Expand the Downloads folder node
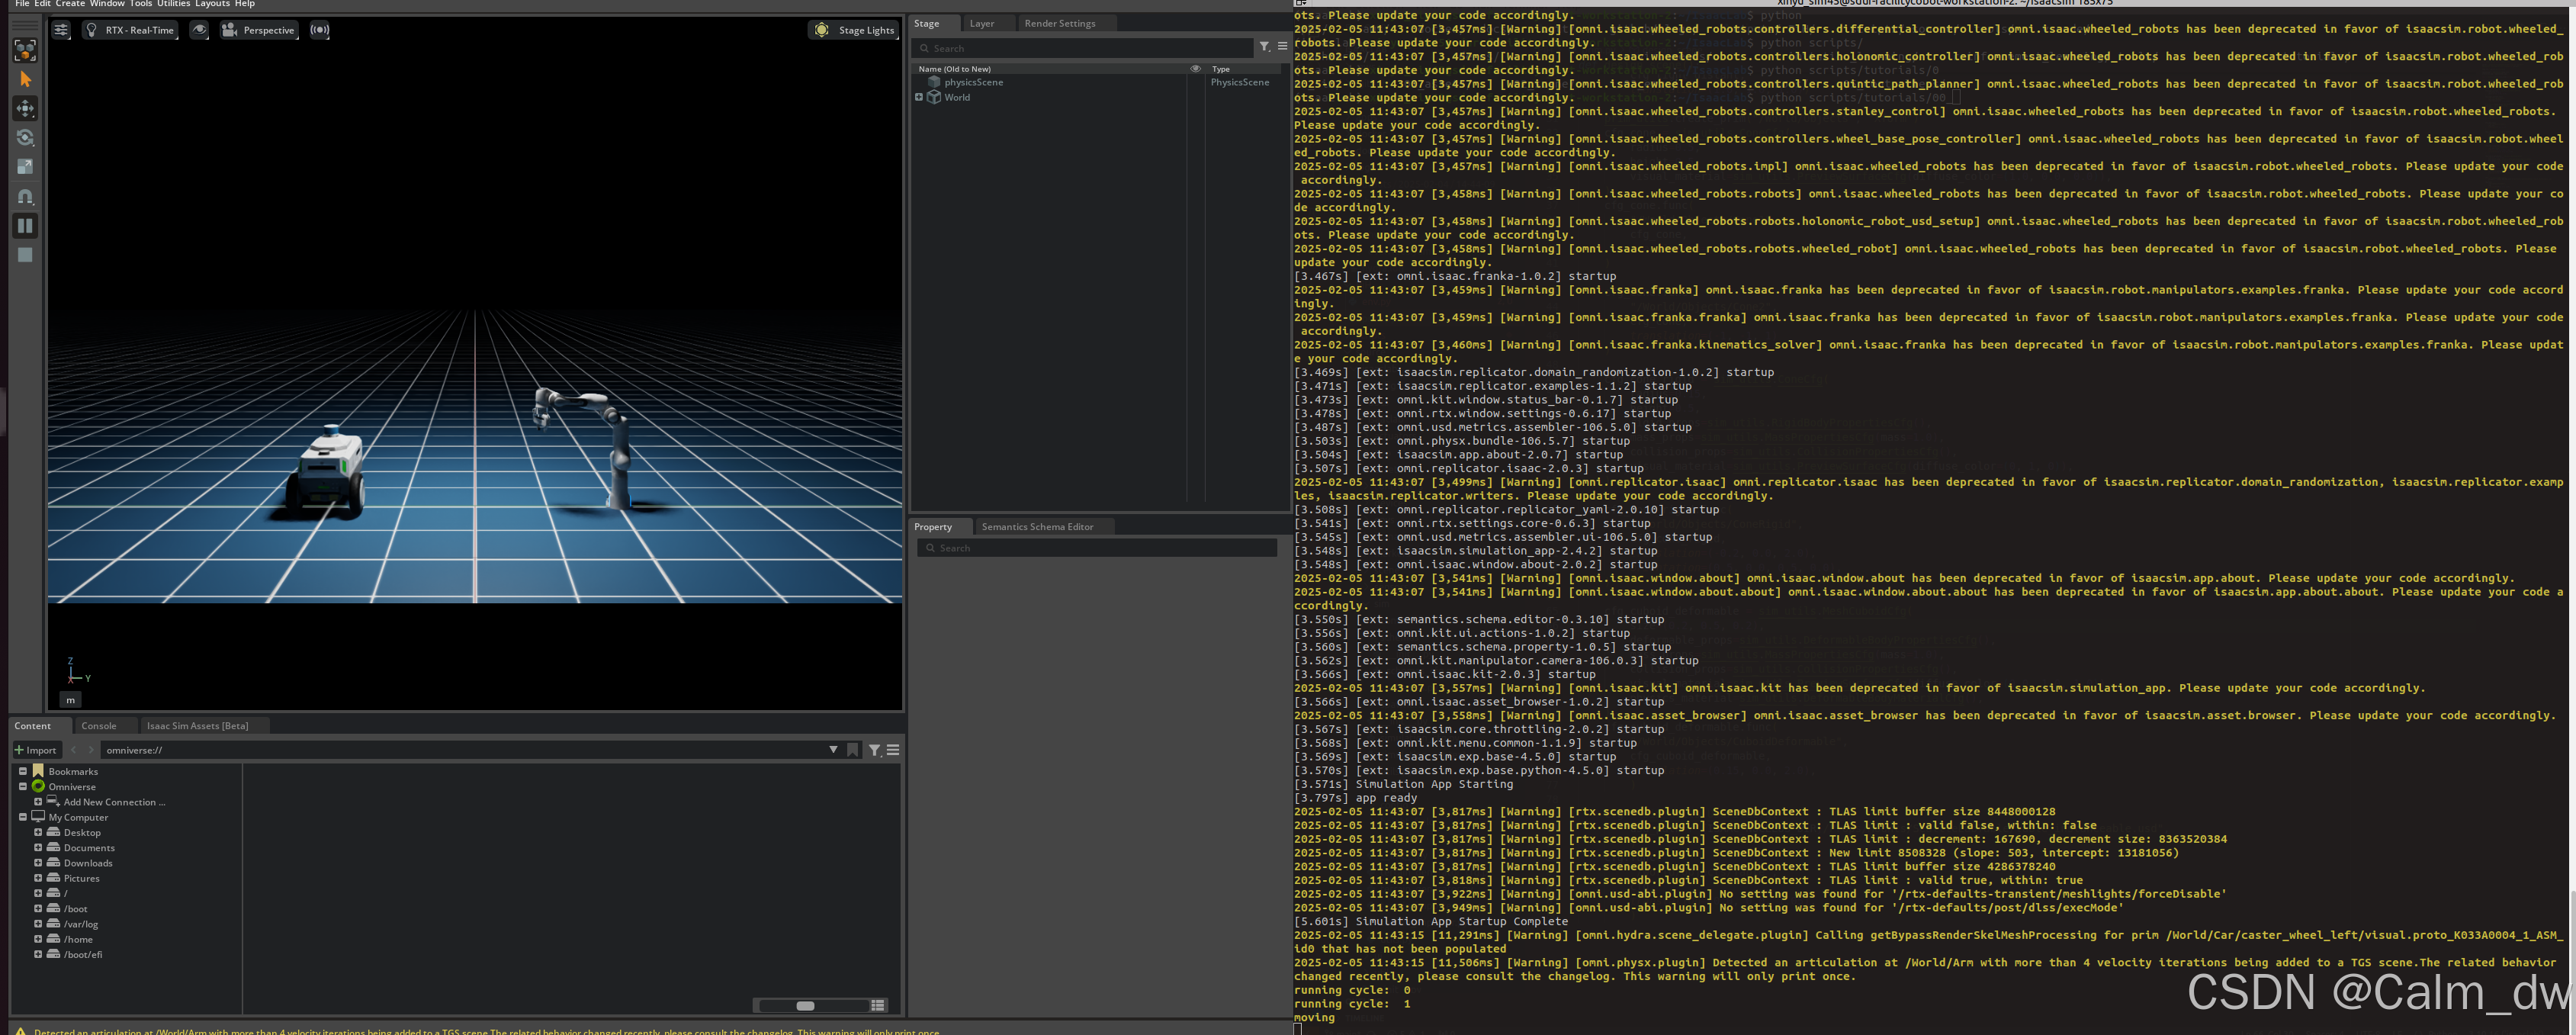 [x=38, y=863]
